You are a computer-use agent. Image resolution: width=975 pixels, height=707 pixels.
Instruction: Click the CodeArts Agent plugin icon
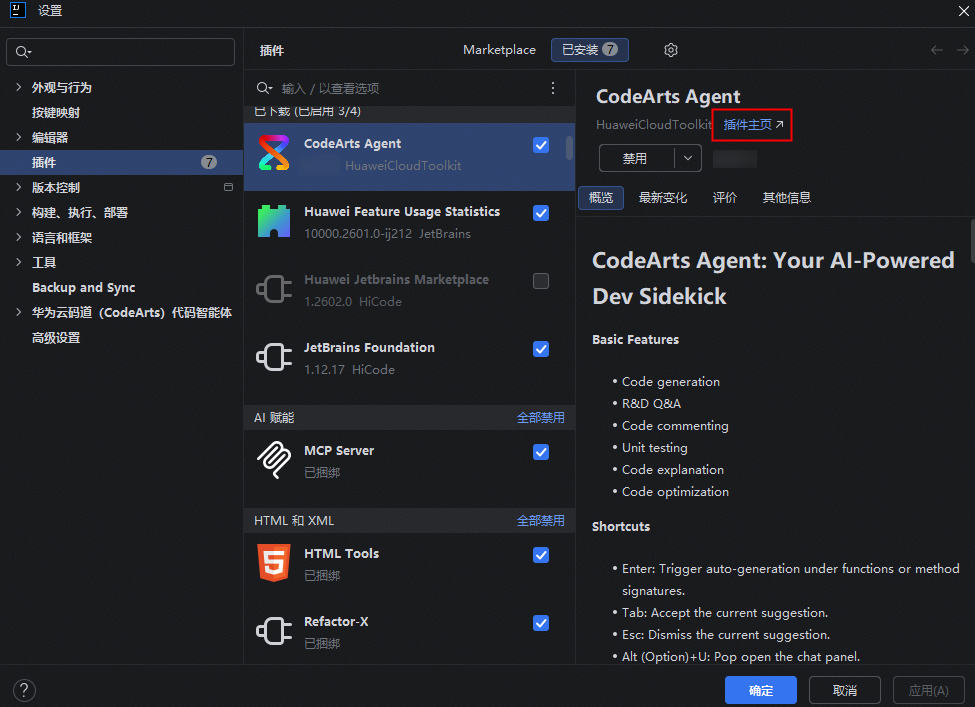(274, 153)
